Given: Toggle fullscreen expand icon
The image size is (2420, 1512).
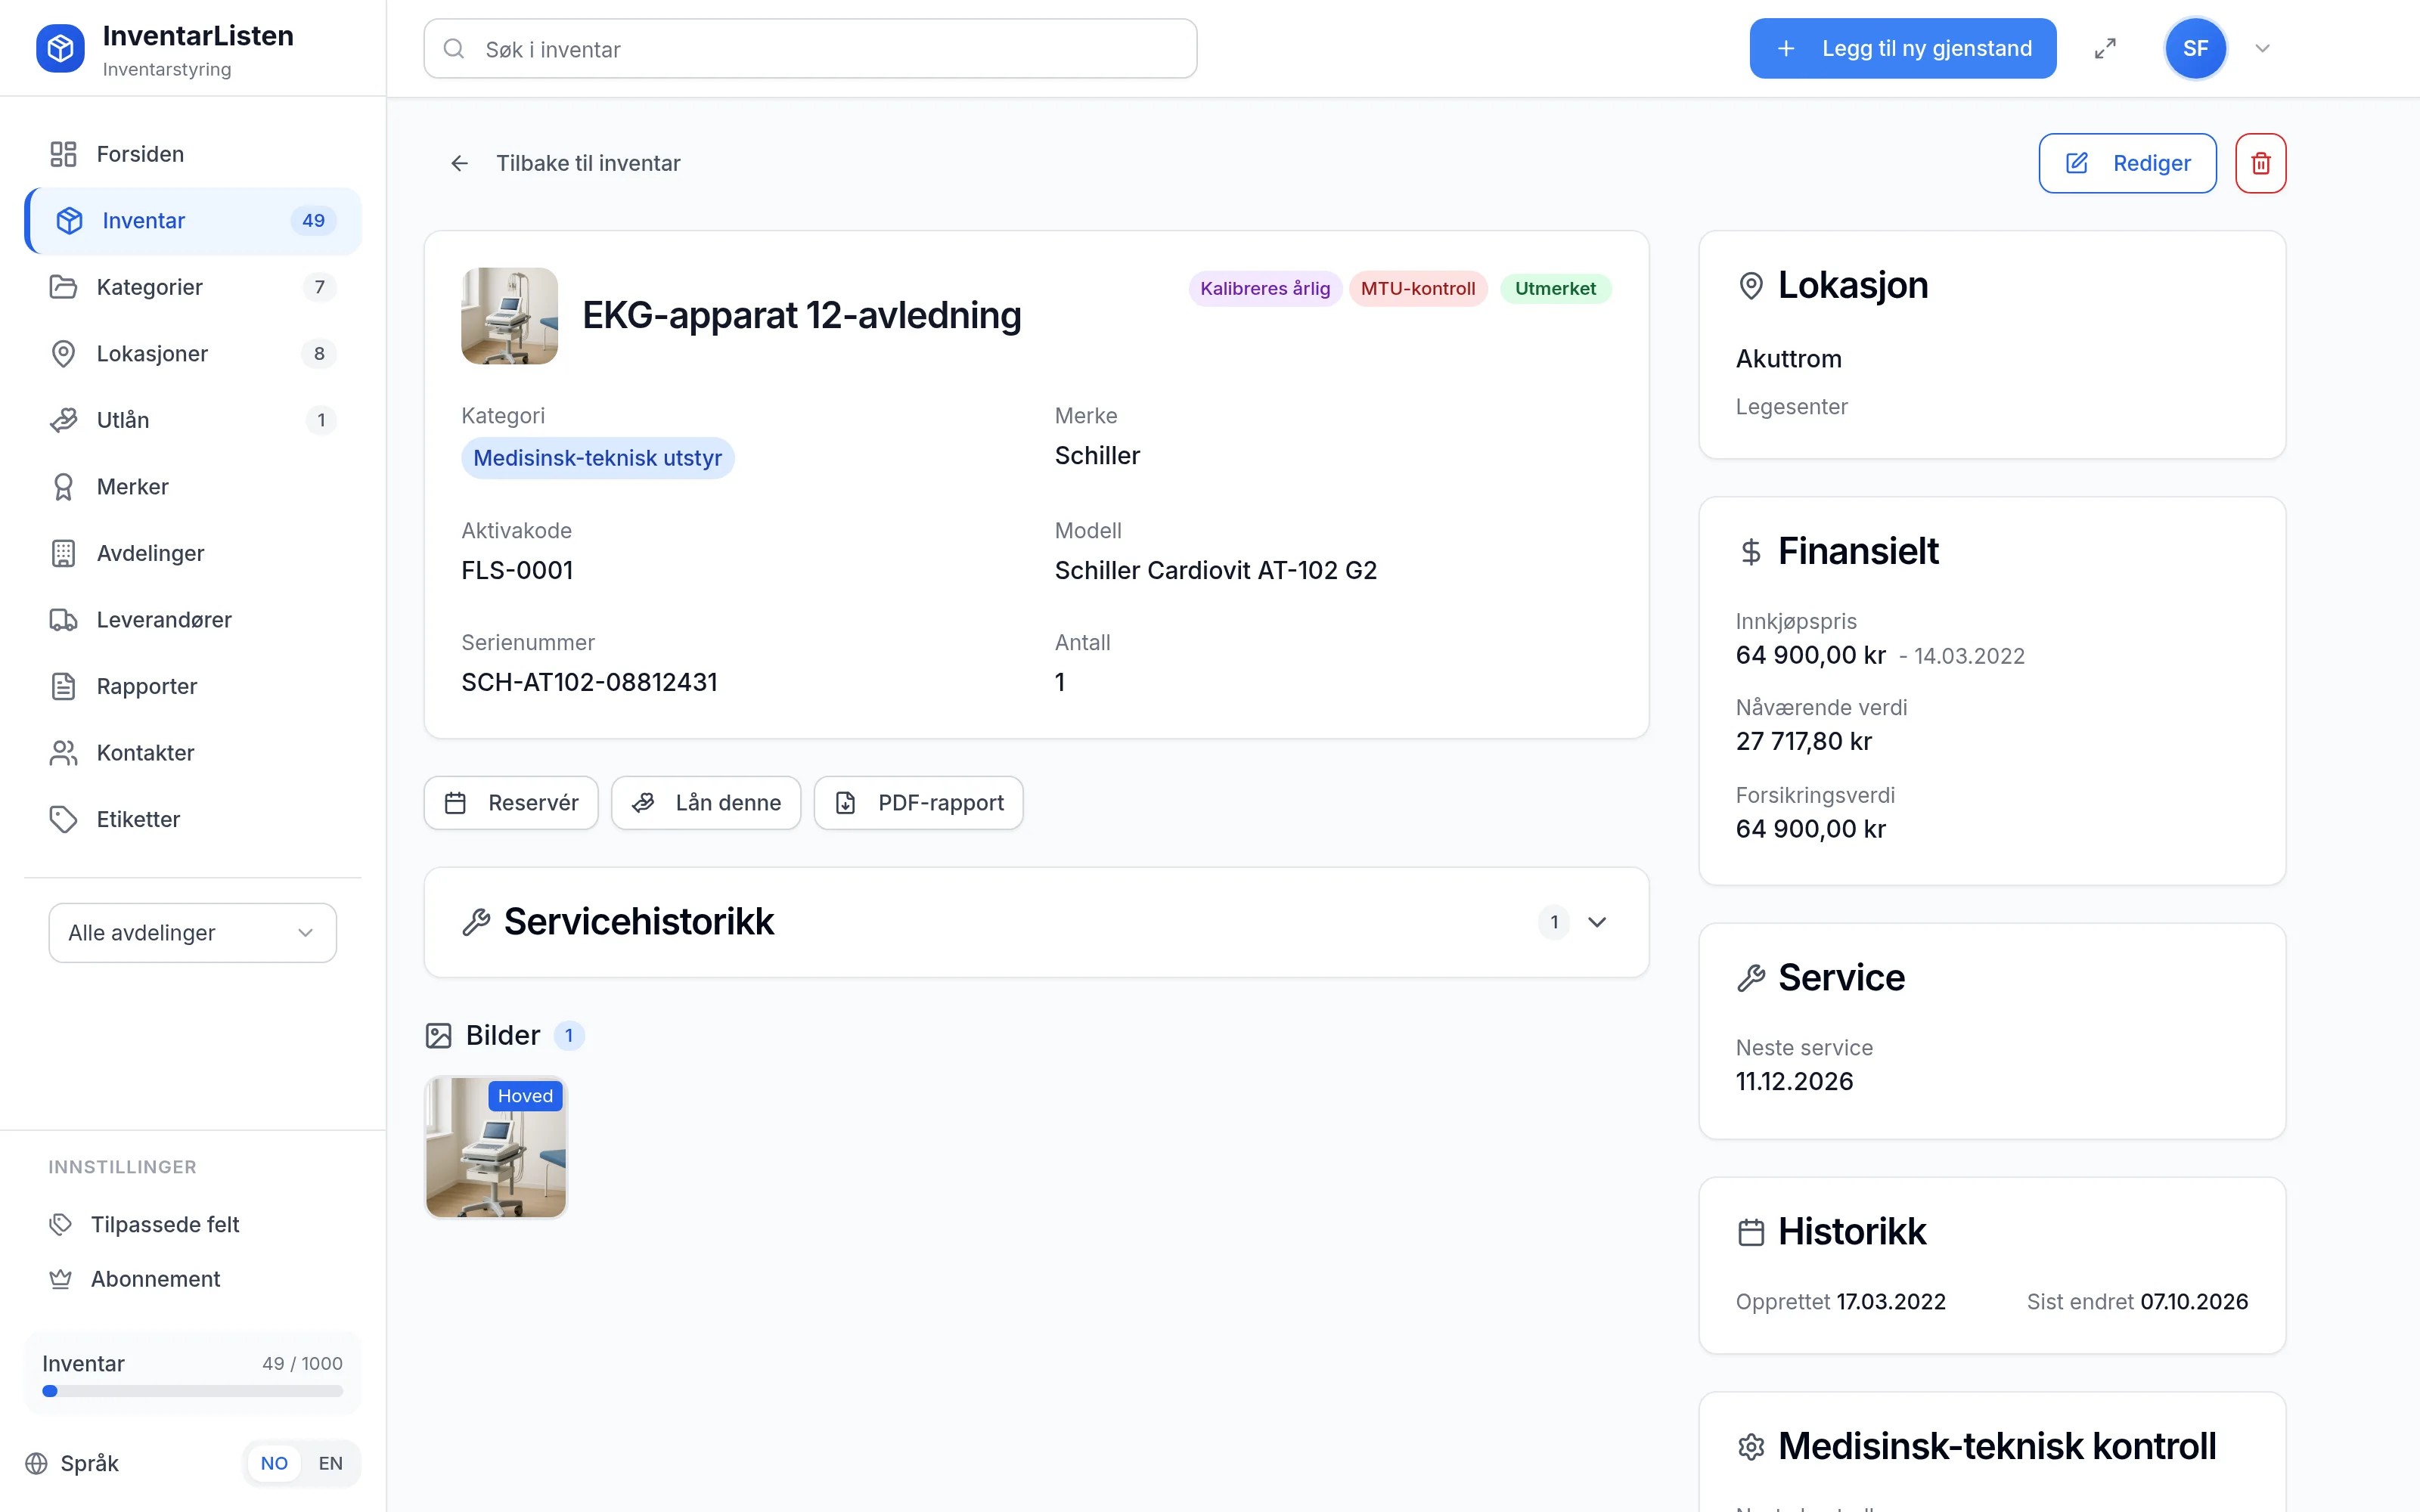Looking at the screenshot, I should click(x=2105, y=48).
